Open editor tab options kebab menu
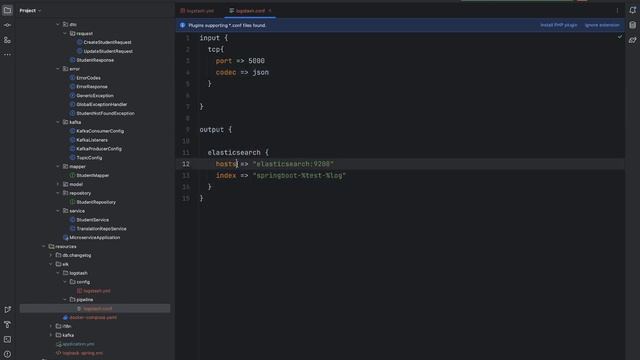The height and width of the screenshot is (360, 640). 617,11
